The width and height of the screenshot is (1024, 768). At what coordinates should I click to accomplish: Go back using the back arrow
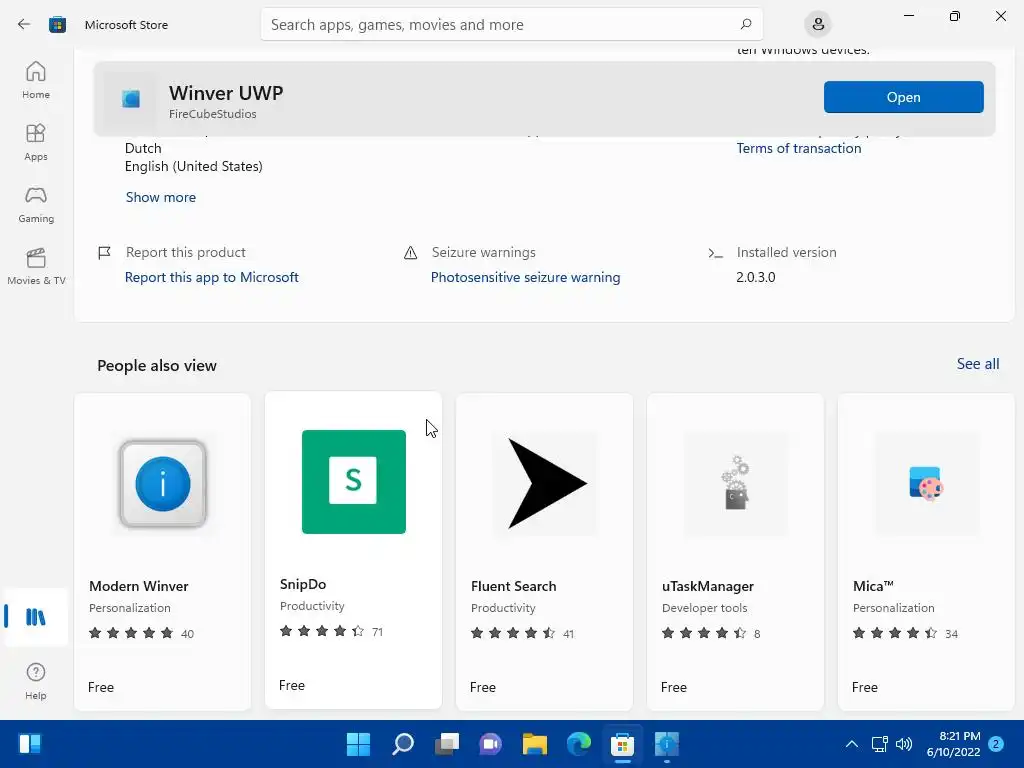24,25
